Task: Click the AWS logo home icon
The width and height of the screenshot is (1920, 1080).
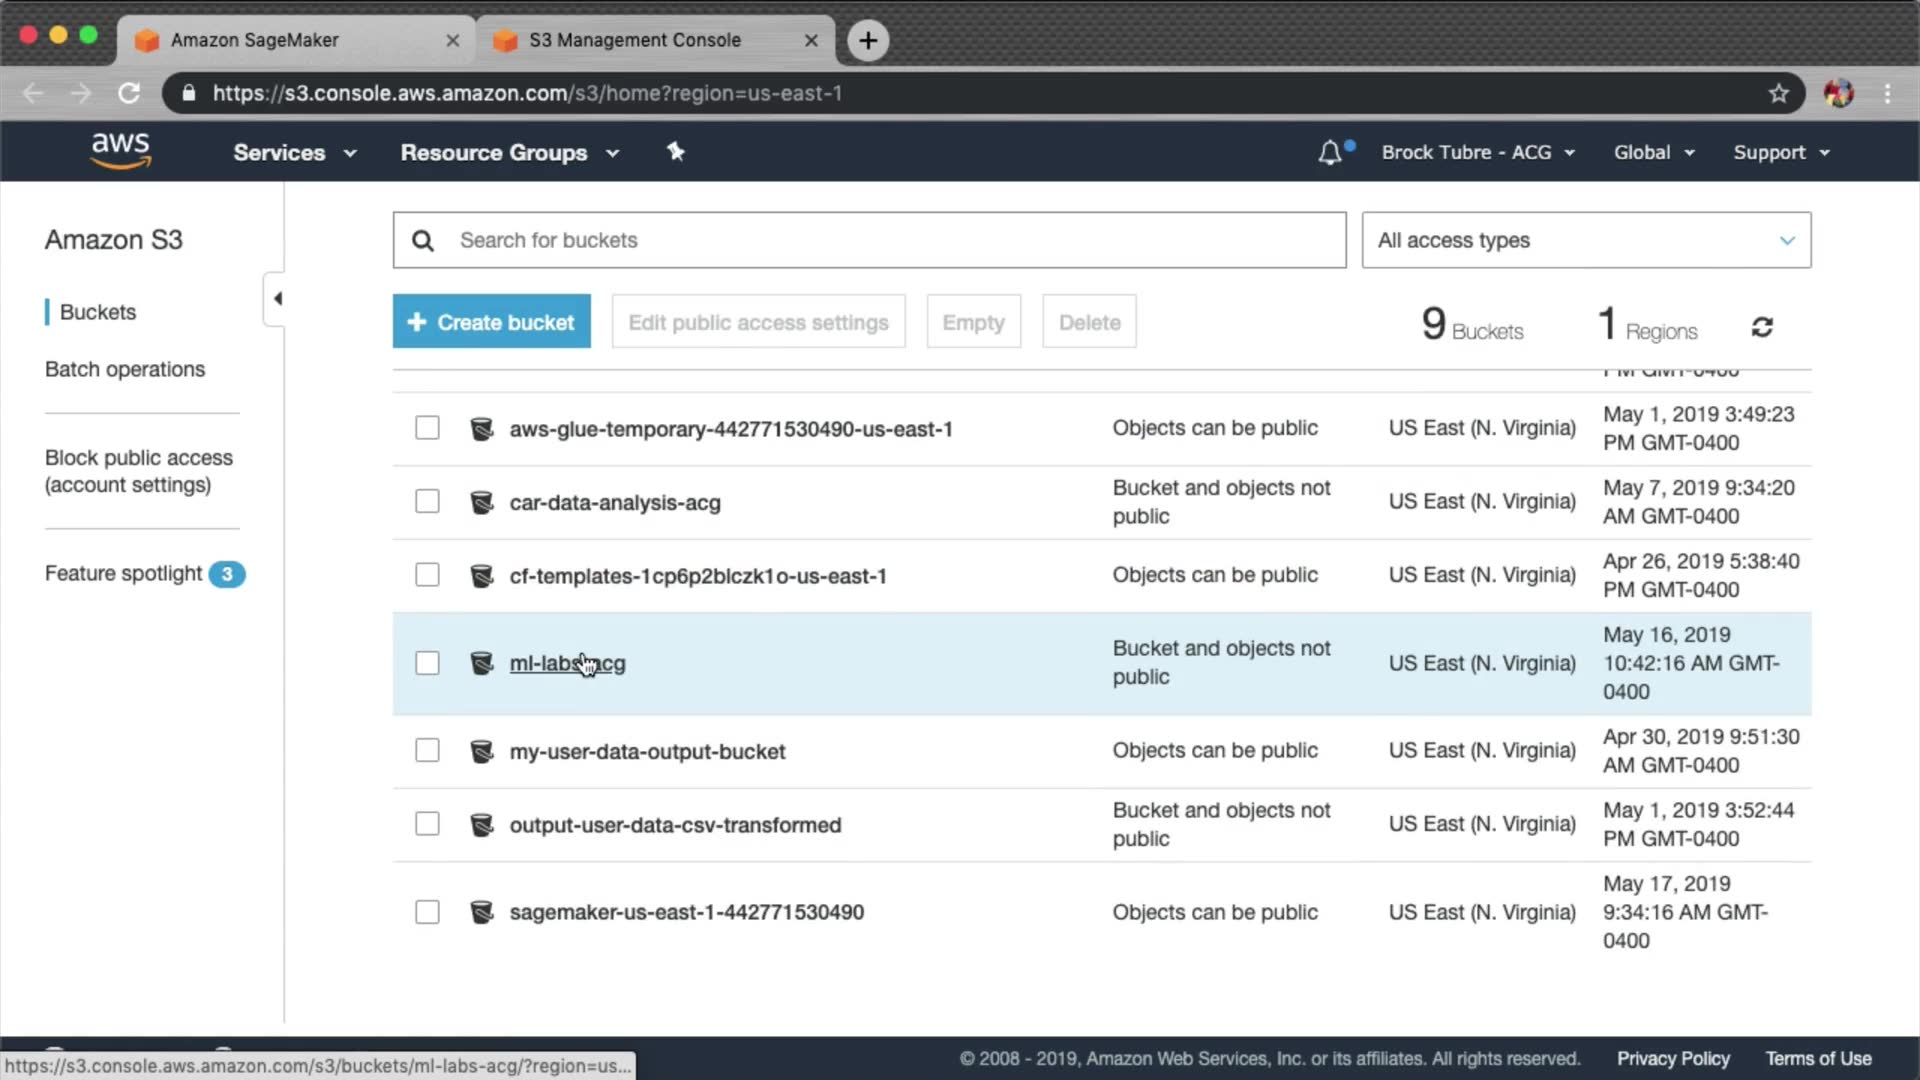Action: [120, 151]
